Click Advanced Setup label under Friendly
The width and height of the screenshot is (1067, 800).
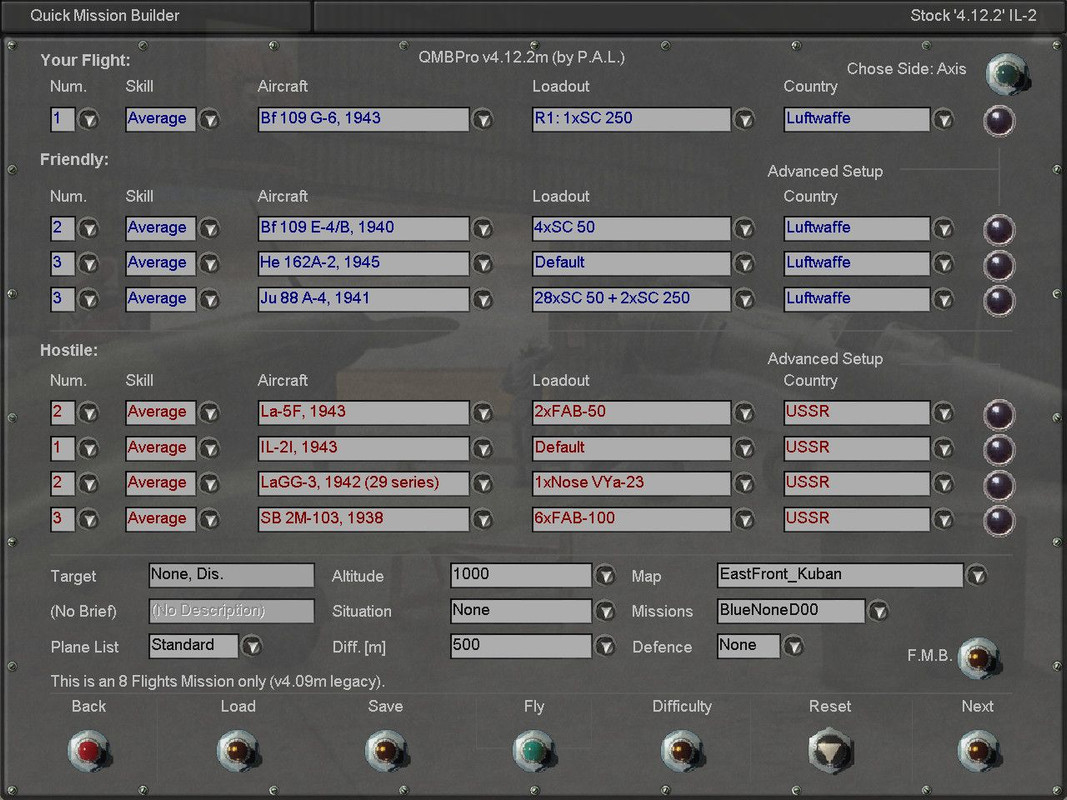[x=825, y=171]
